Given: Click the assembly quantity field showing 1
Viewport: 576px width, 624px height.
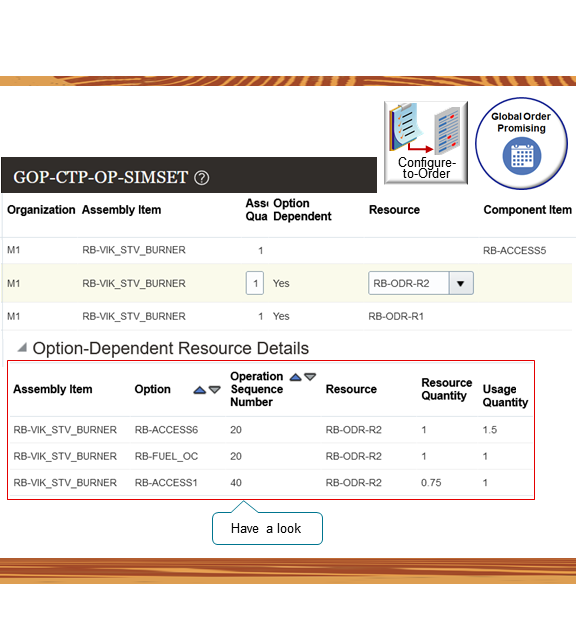Looking at the screenshot, I should (255, 283).
